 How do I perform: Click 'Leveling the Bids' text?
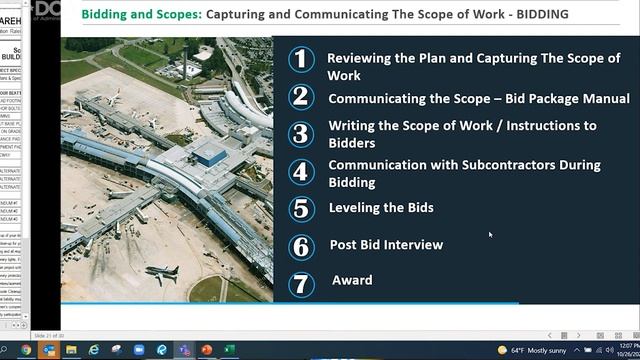click(x=381, y=208)
